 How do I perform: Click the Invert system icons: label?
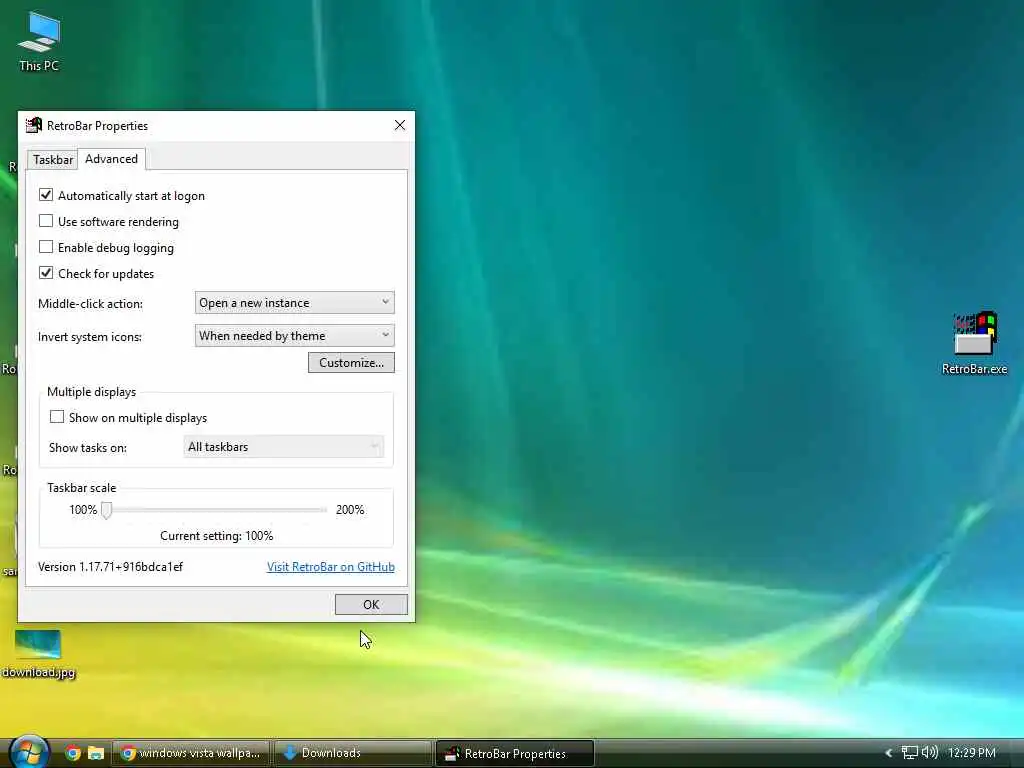pyautogui.click(x=89, y=337)
